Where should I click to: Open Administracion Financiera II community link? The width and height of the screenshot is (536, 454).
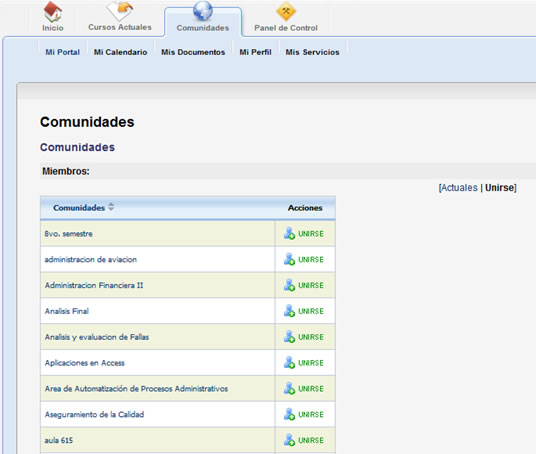point(94,285)
